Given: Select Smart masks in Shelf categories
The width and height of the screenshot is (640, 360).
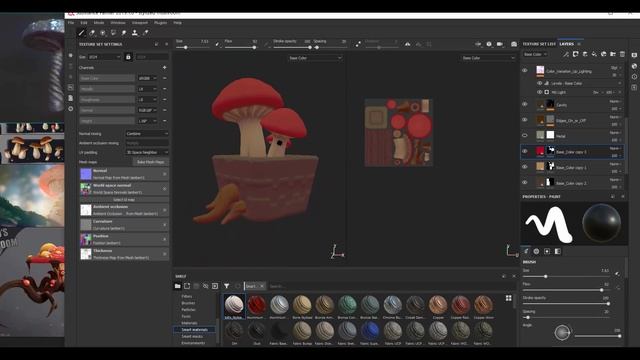Looking at the screenshot, I should 192,336.
